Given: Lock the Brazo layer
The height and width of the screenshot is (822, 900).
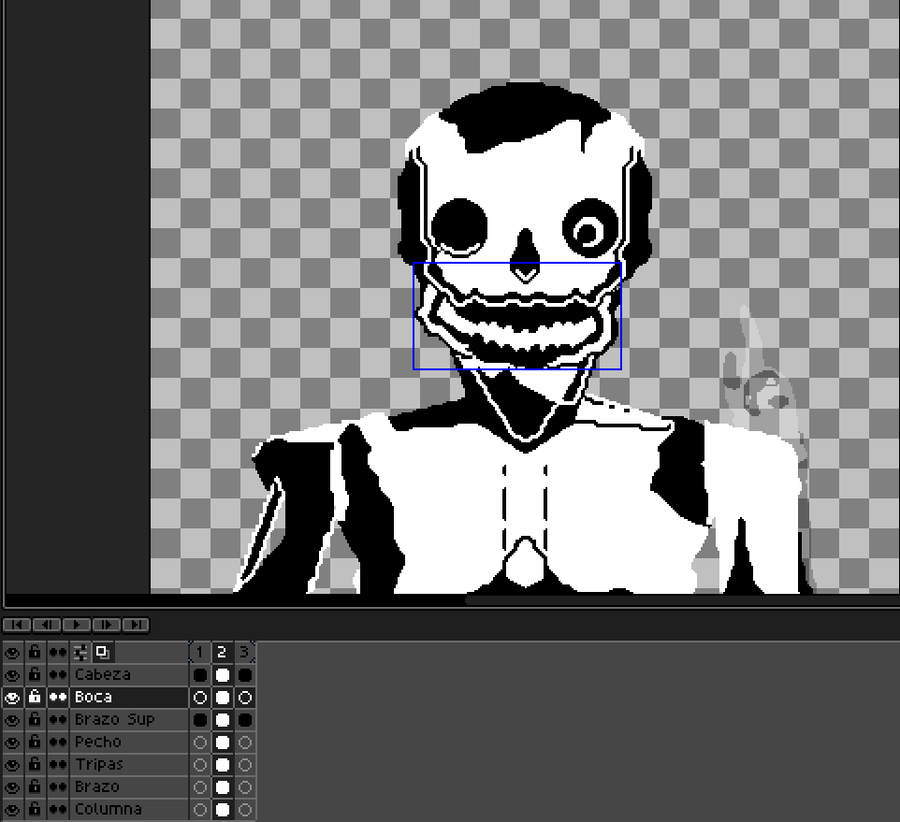Looking at the screenshot, I should (34, 786).
